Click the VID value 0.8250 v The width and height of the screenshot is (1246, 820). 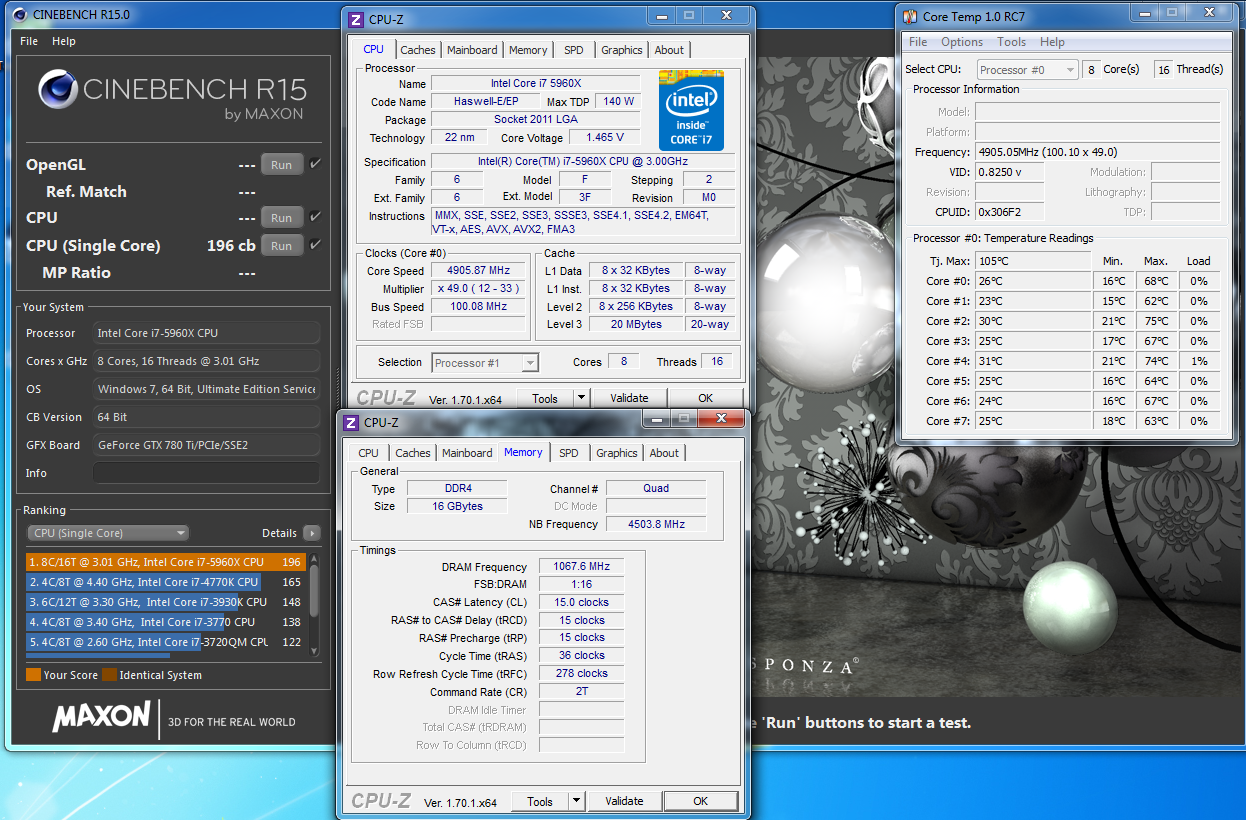pos(1009,172)
